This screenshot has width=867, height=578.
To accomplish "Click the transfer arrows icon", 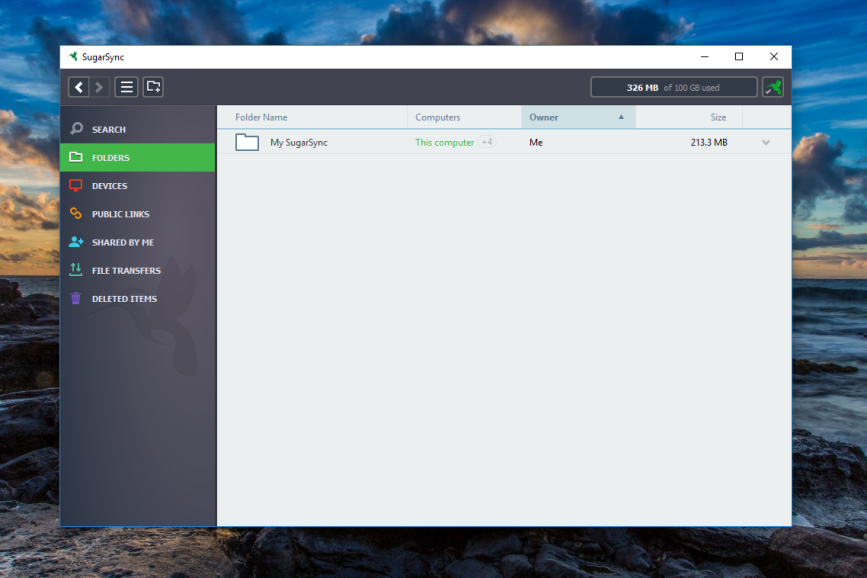I will 76,269.
